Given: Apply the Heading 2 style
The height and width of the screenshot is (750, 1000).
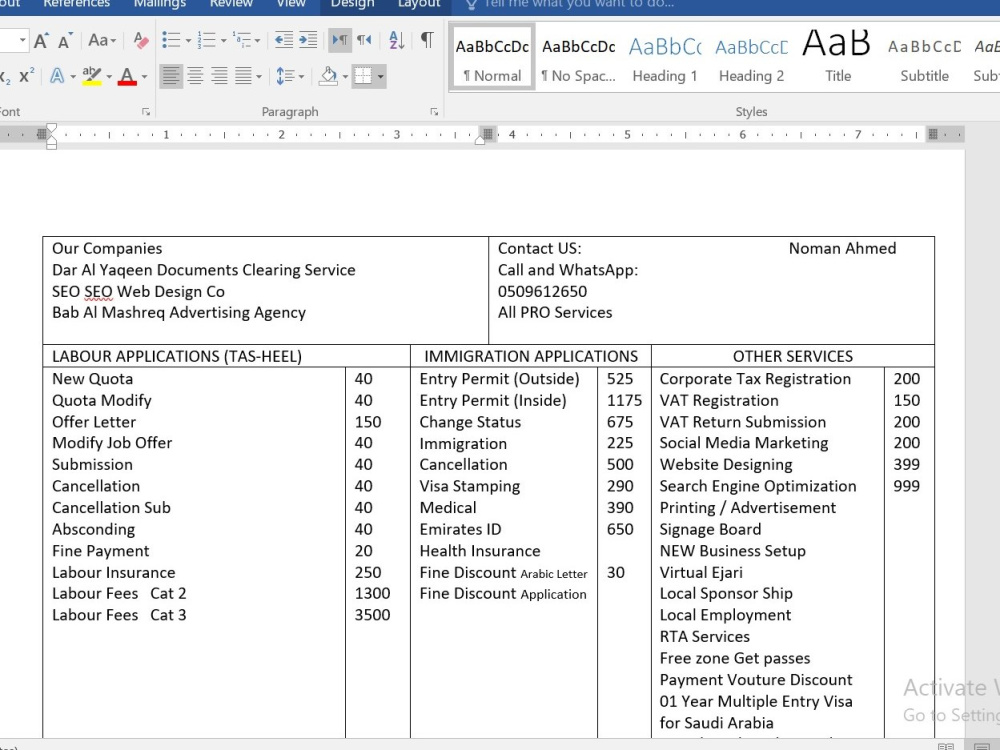Looking at the screenshot, I should click(x=751, y=57).
